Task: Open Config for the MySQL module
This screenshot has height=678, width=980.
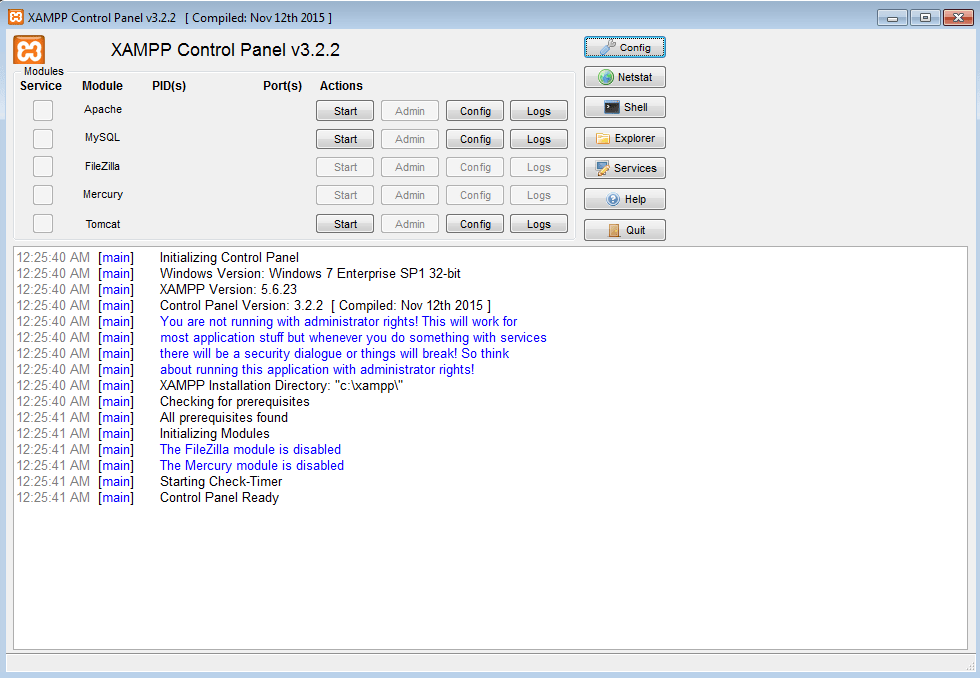Action: point(474,138)
